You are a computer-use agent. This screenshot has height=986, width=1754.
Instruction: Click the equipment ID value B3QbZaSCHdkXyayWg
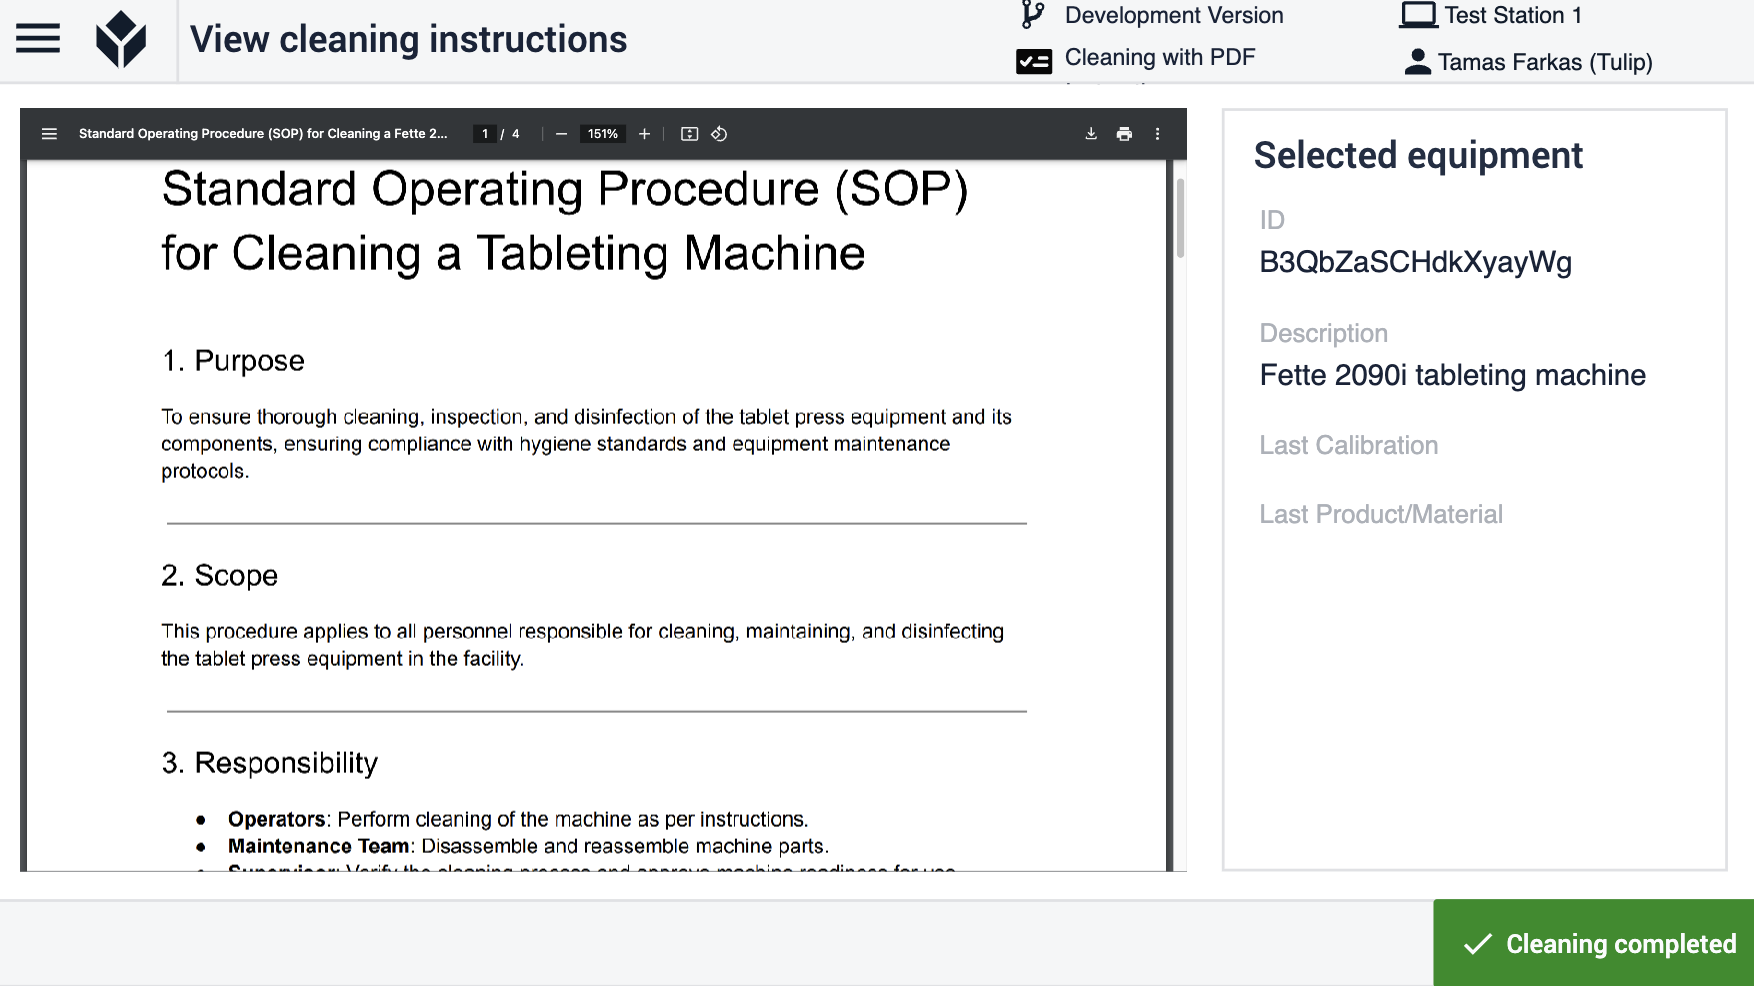click(1415, 262)
